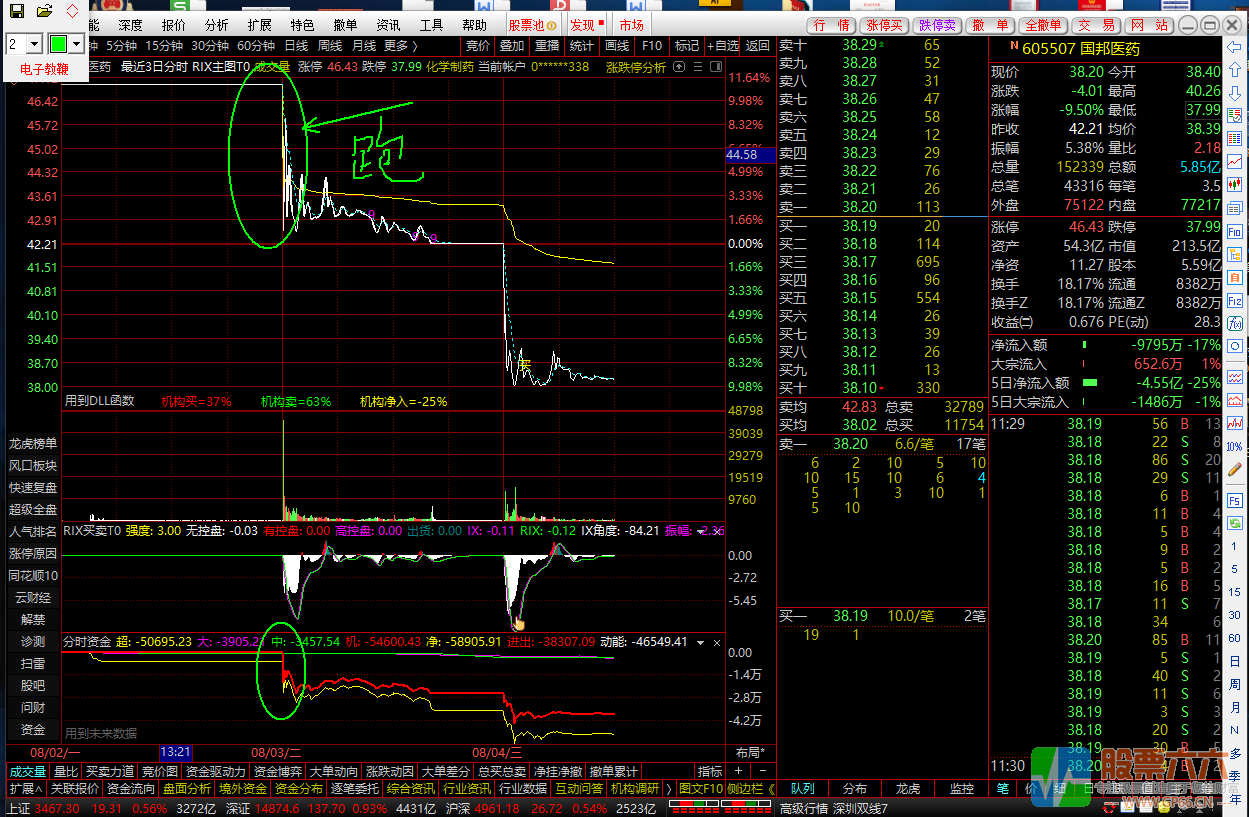Click the open folder icon
Screen dimensions: 1249x817
[x=44, y=11]
